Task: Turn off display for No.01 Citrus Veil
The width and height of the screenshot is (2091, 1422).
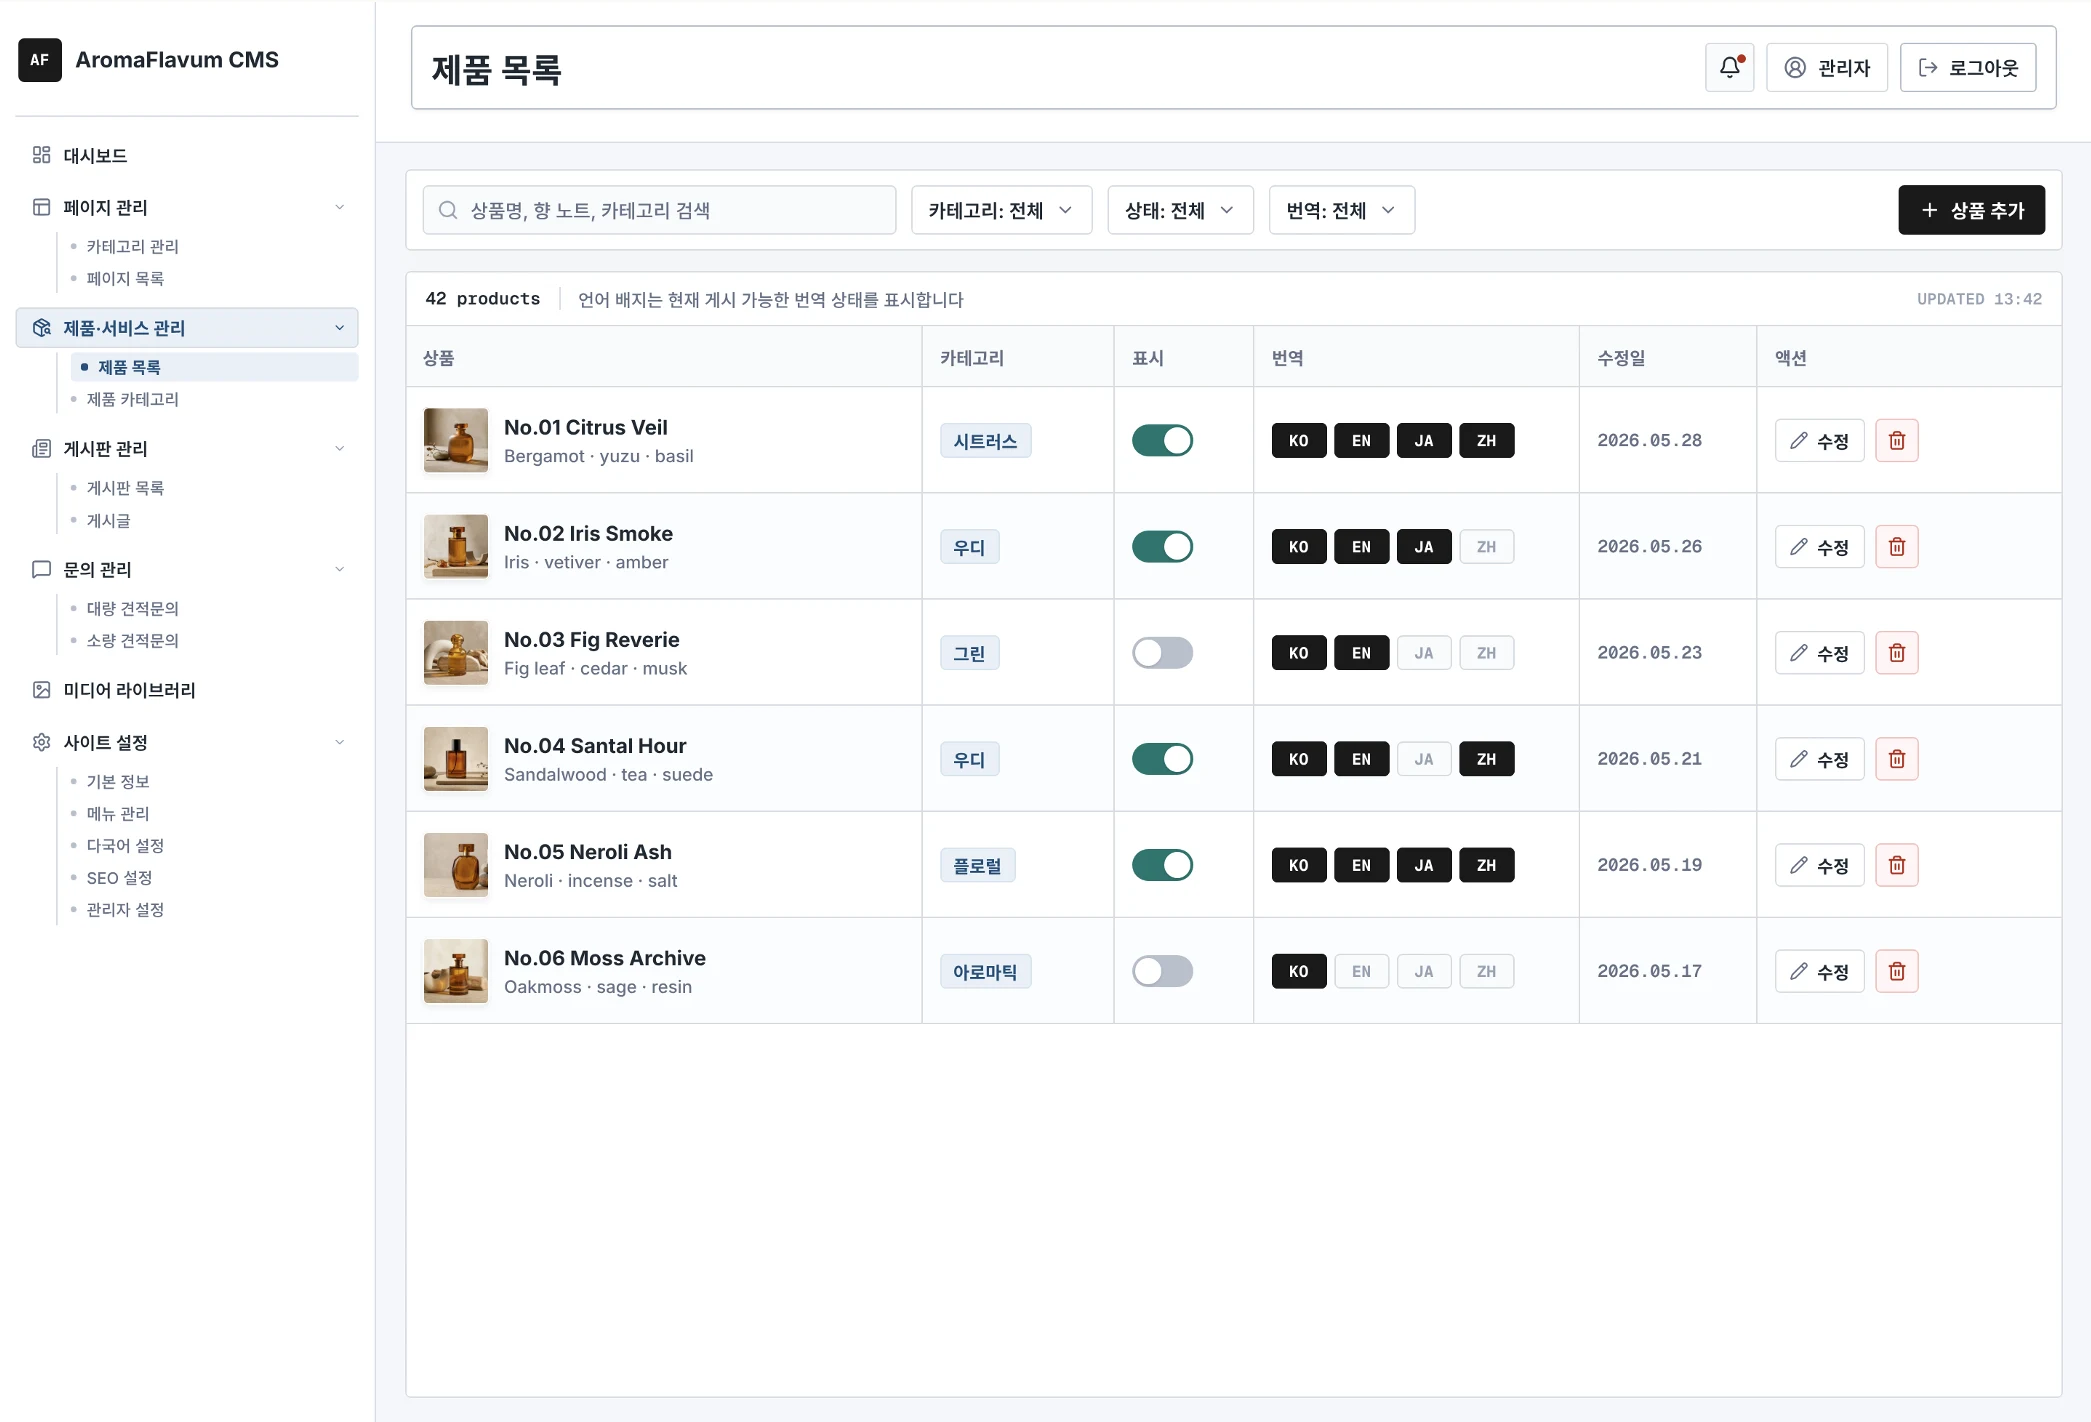Action: coord(1162,440)
